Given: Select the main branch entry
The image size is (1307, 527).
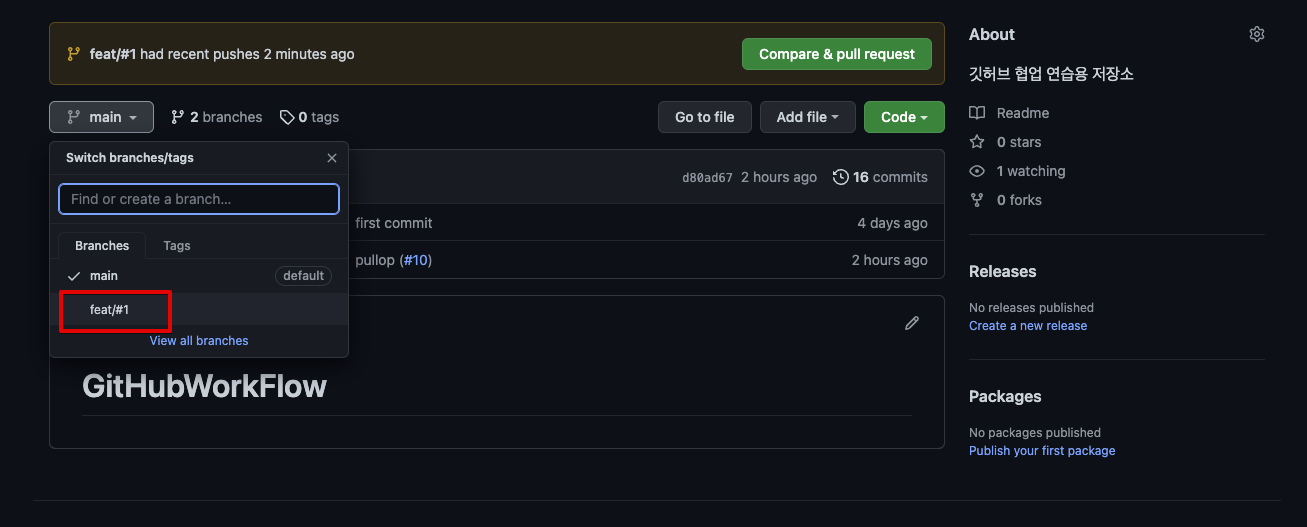Looking at the screenshot, I should (199, 276).
